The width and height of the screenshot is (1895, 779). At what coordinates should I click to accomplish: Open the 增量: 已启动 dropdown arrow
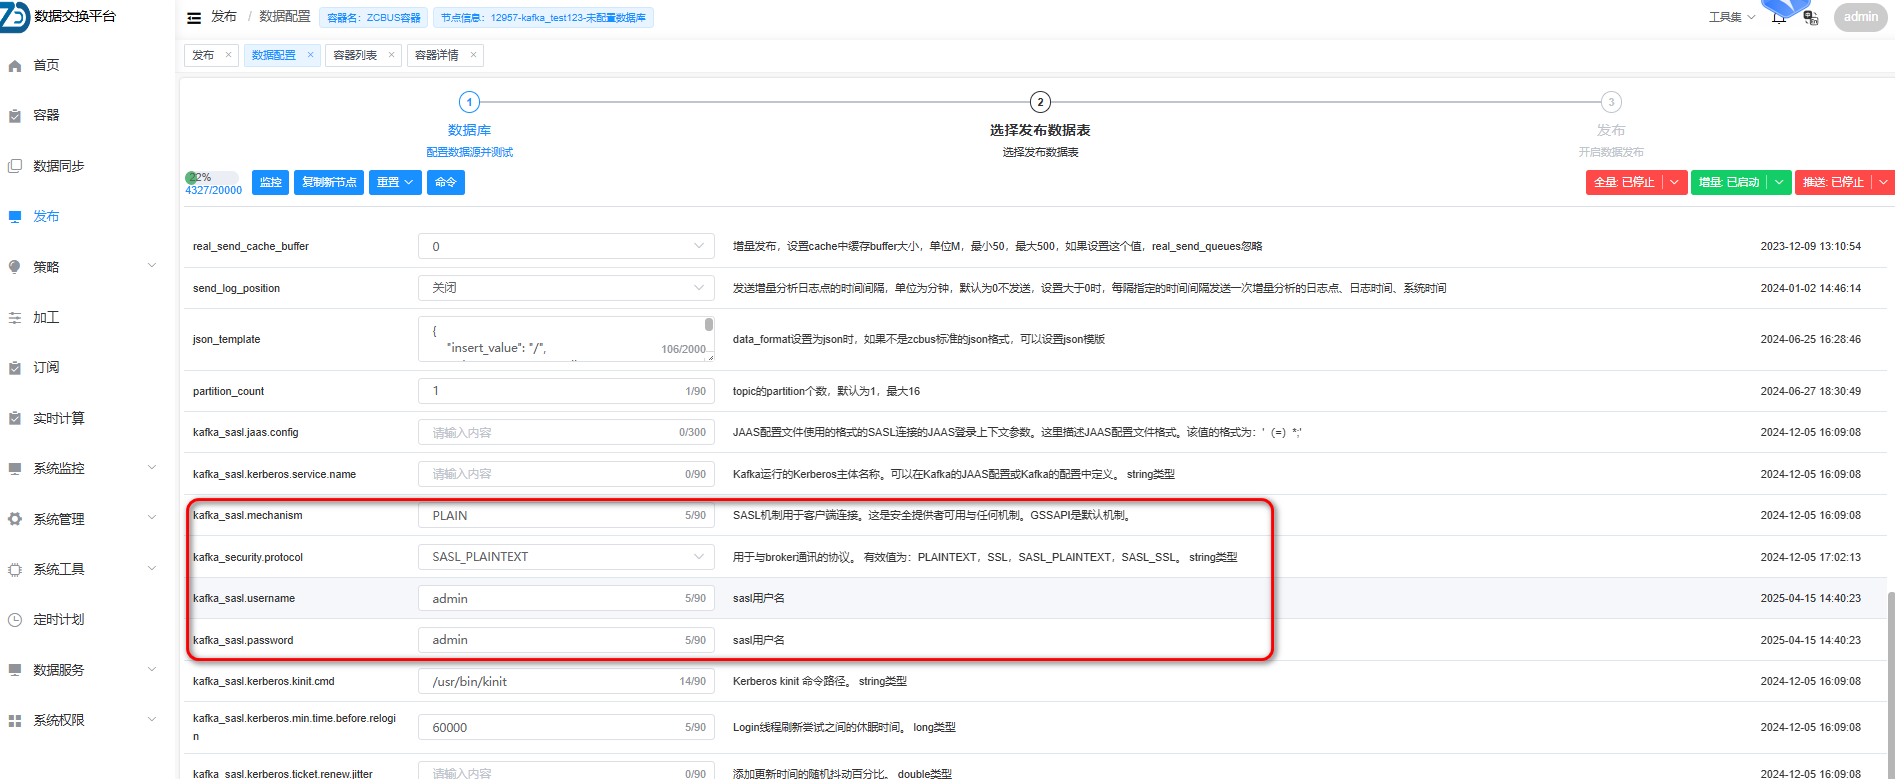(x=1779, y=182)
